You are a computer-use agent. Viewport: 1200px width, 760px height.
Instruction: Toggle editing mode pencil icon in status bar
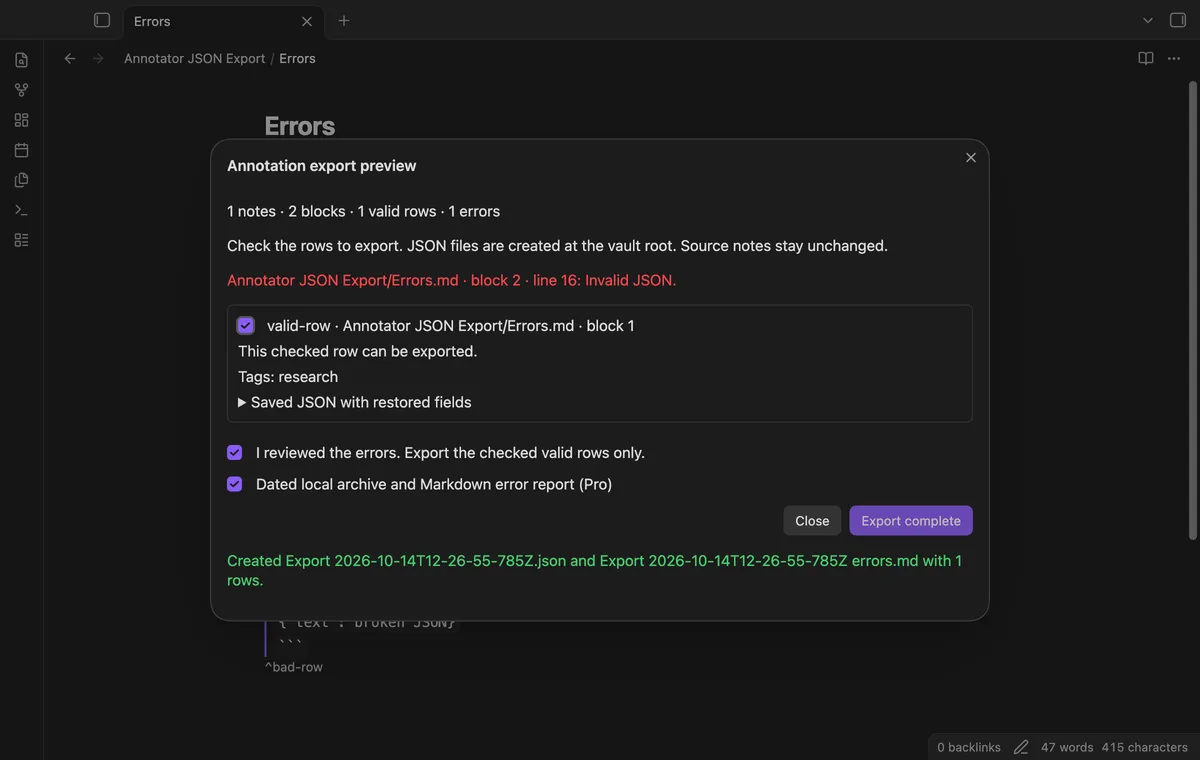tap(1021, 747)
